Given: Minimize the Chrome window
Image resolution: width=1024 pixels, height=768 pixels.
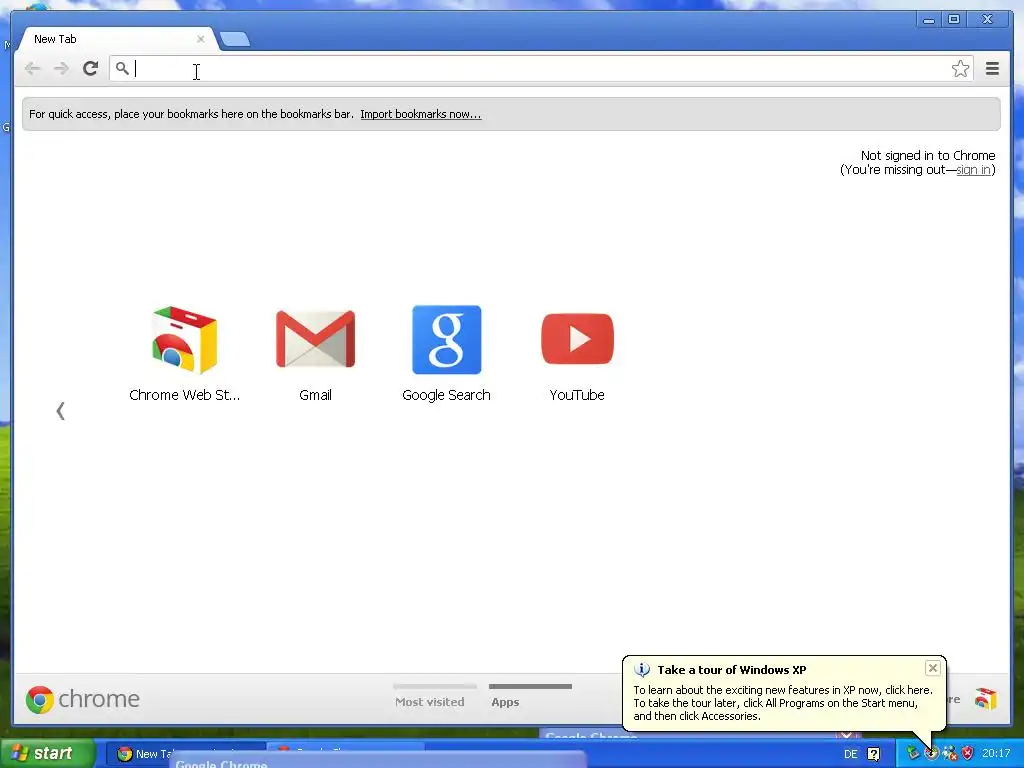Looking at the screenshot, I should [x=929, y=20].
